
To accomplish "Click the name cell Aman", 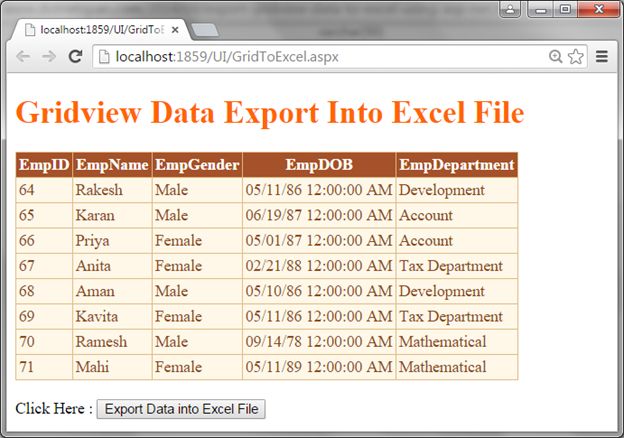I will click(112, 291).
